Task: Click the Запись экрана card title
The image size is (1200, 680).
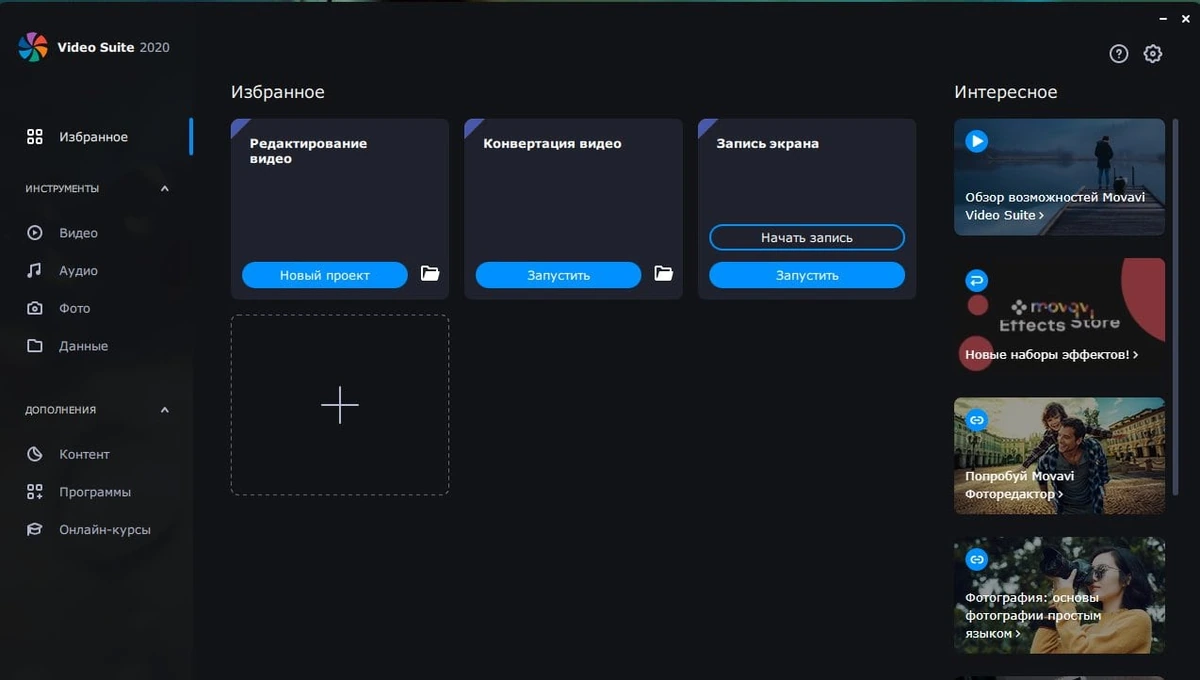Action: pos(767,143)
